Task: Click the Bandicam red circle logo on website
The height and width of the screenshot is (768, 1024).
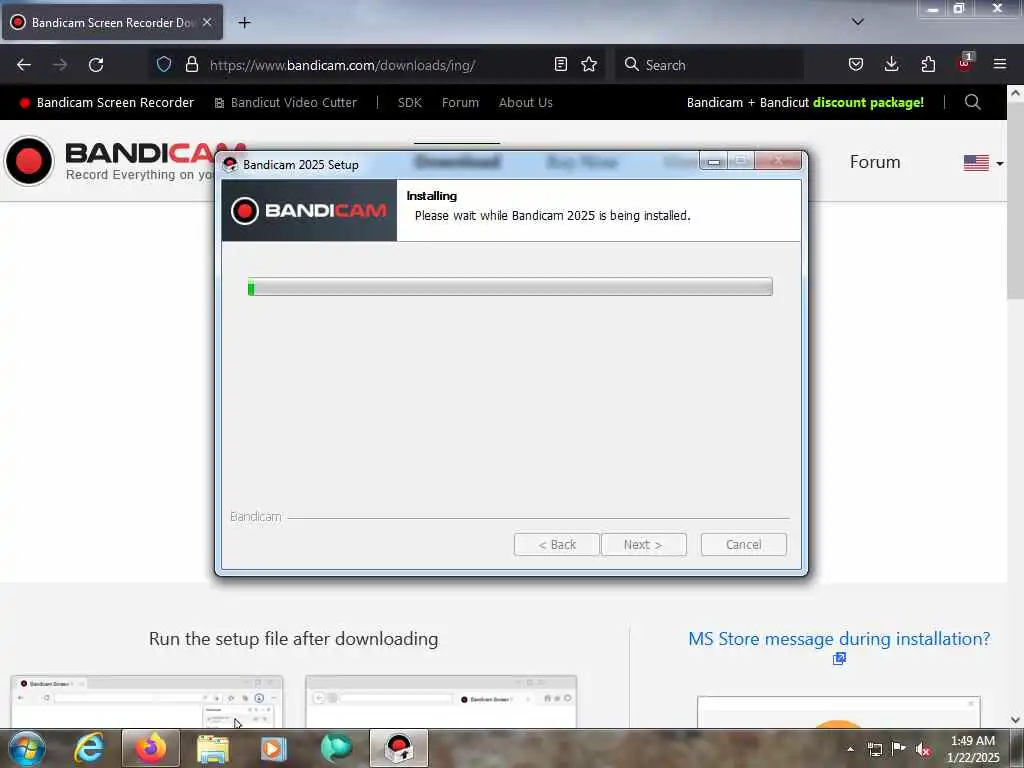Action: click(29, 161)
